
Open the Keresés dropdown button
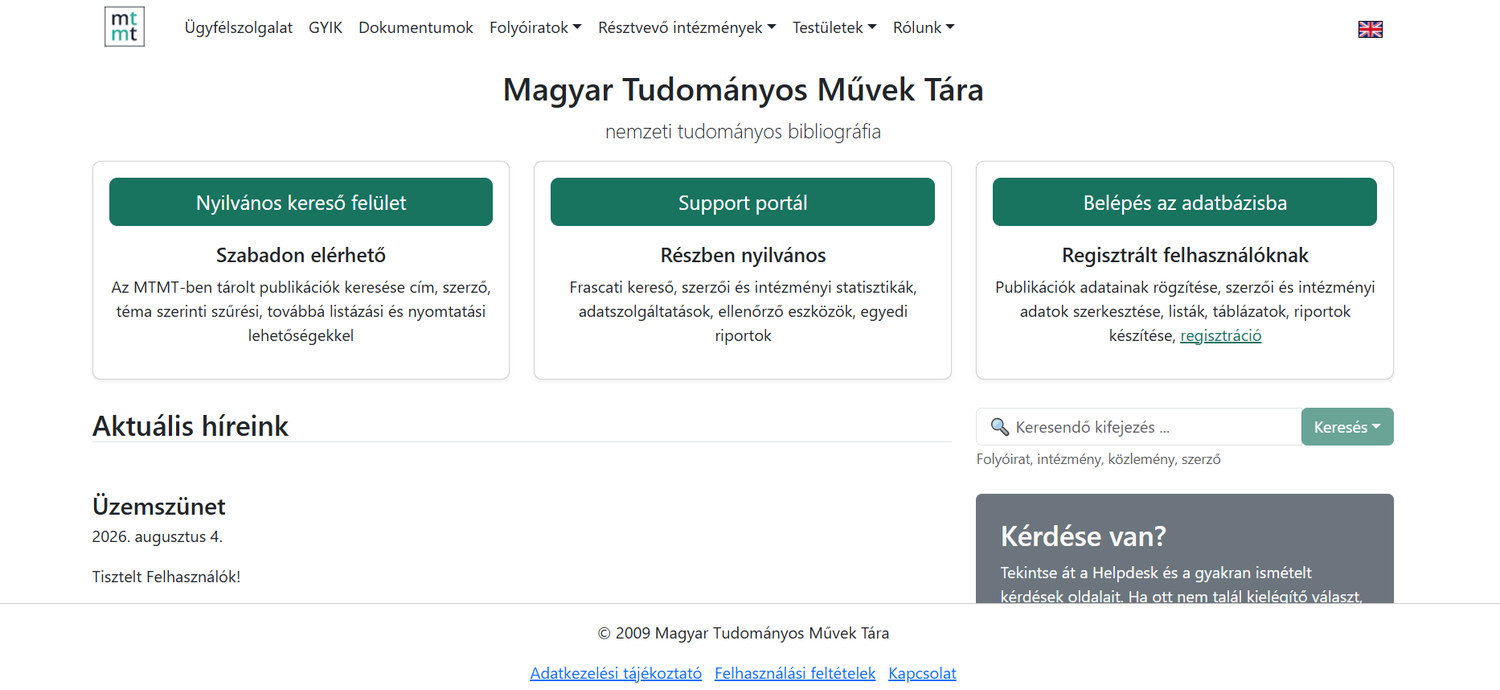pos(1347,427)
